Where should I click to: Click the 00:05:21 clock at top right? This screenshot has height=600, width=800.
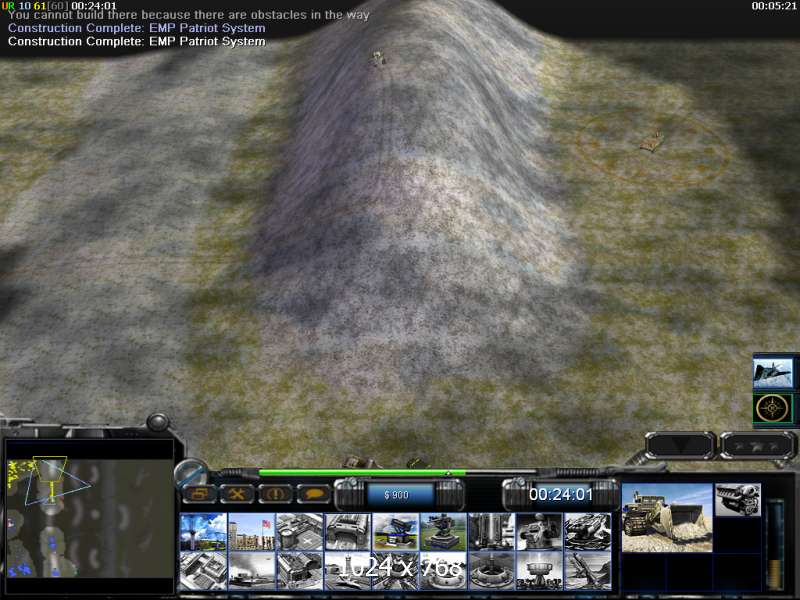773,6
